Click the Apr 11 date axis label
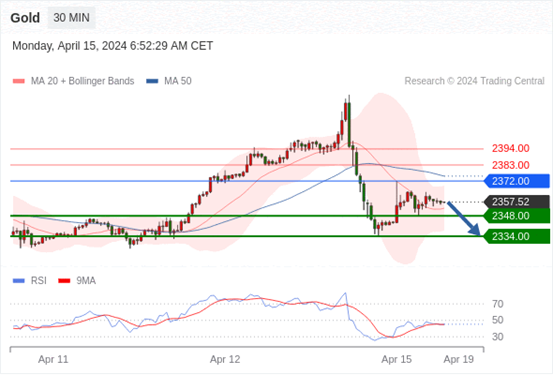Image resolution: width=553 pixels, height=375 pixels. pyautogui.click(x=53, y=359)
